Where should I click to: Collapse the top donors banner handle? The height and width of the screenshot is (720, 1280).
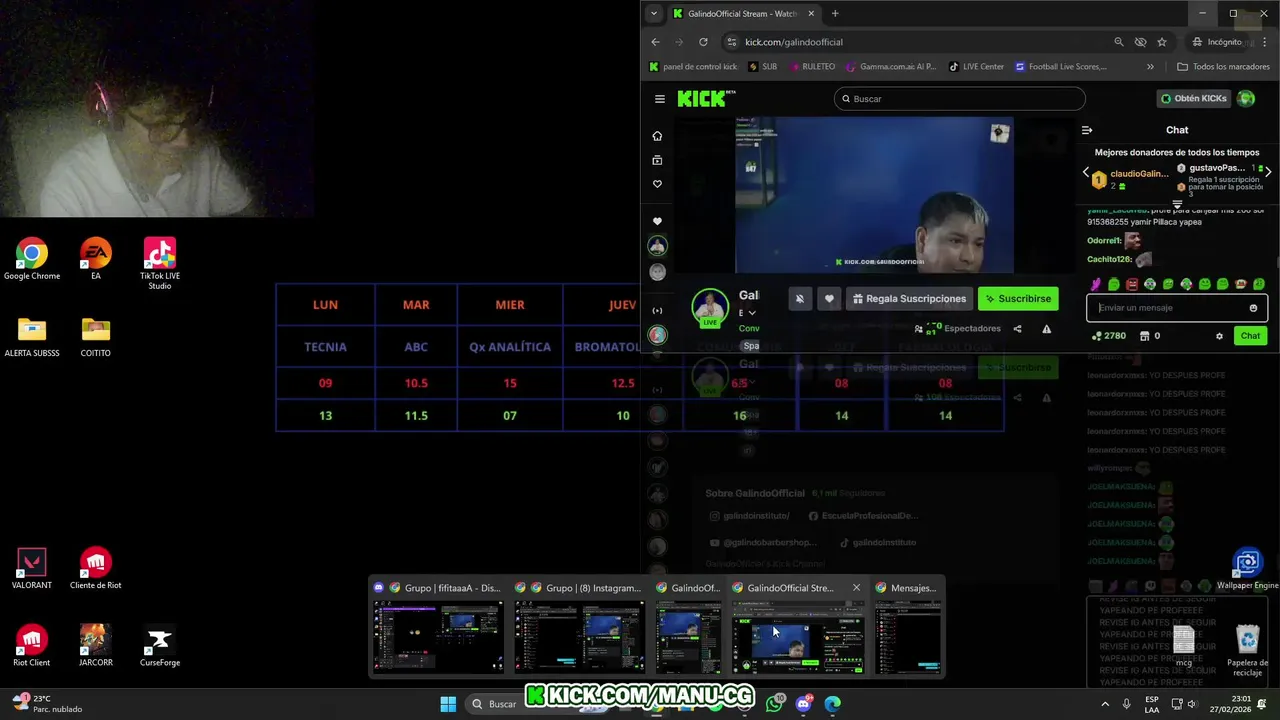1177,204
